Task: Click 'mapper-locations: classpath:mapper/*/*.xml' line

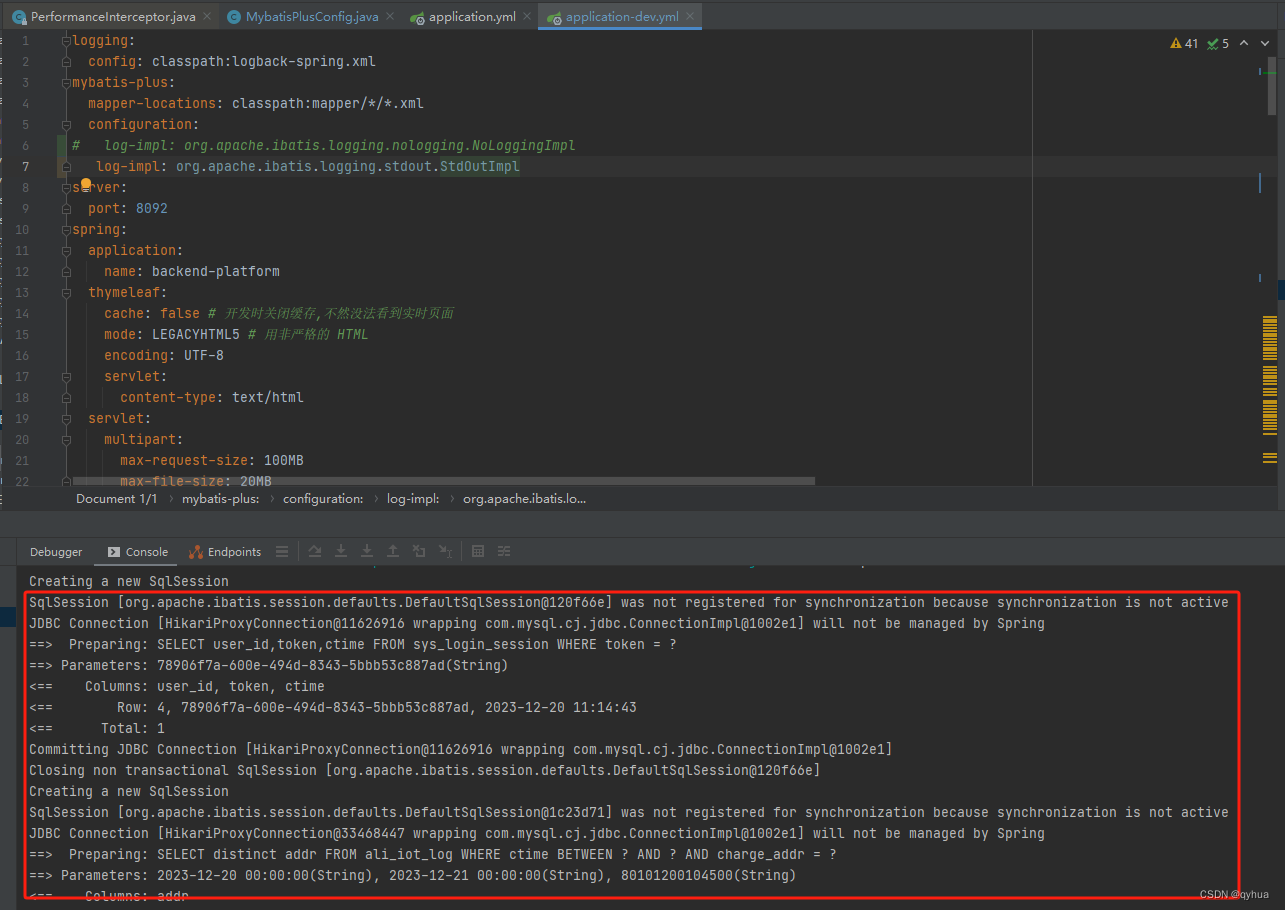Action: (256, 104)
